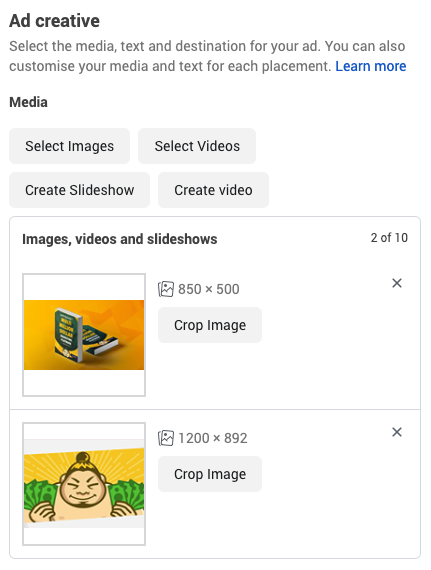Open Select Videos

click(197, 146)
